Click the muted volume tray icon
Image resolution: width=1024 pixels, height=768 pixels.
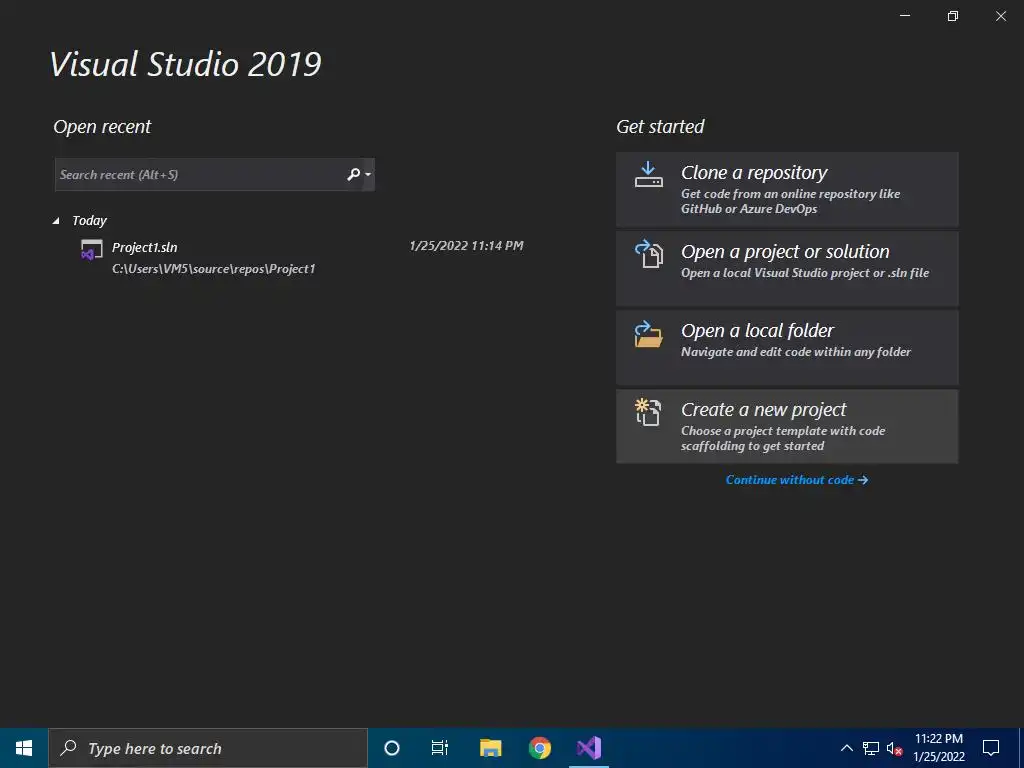point(895,748)
